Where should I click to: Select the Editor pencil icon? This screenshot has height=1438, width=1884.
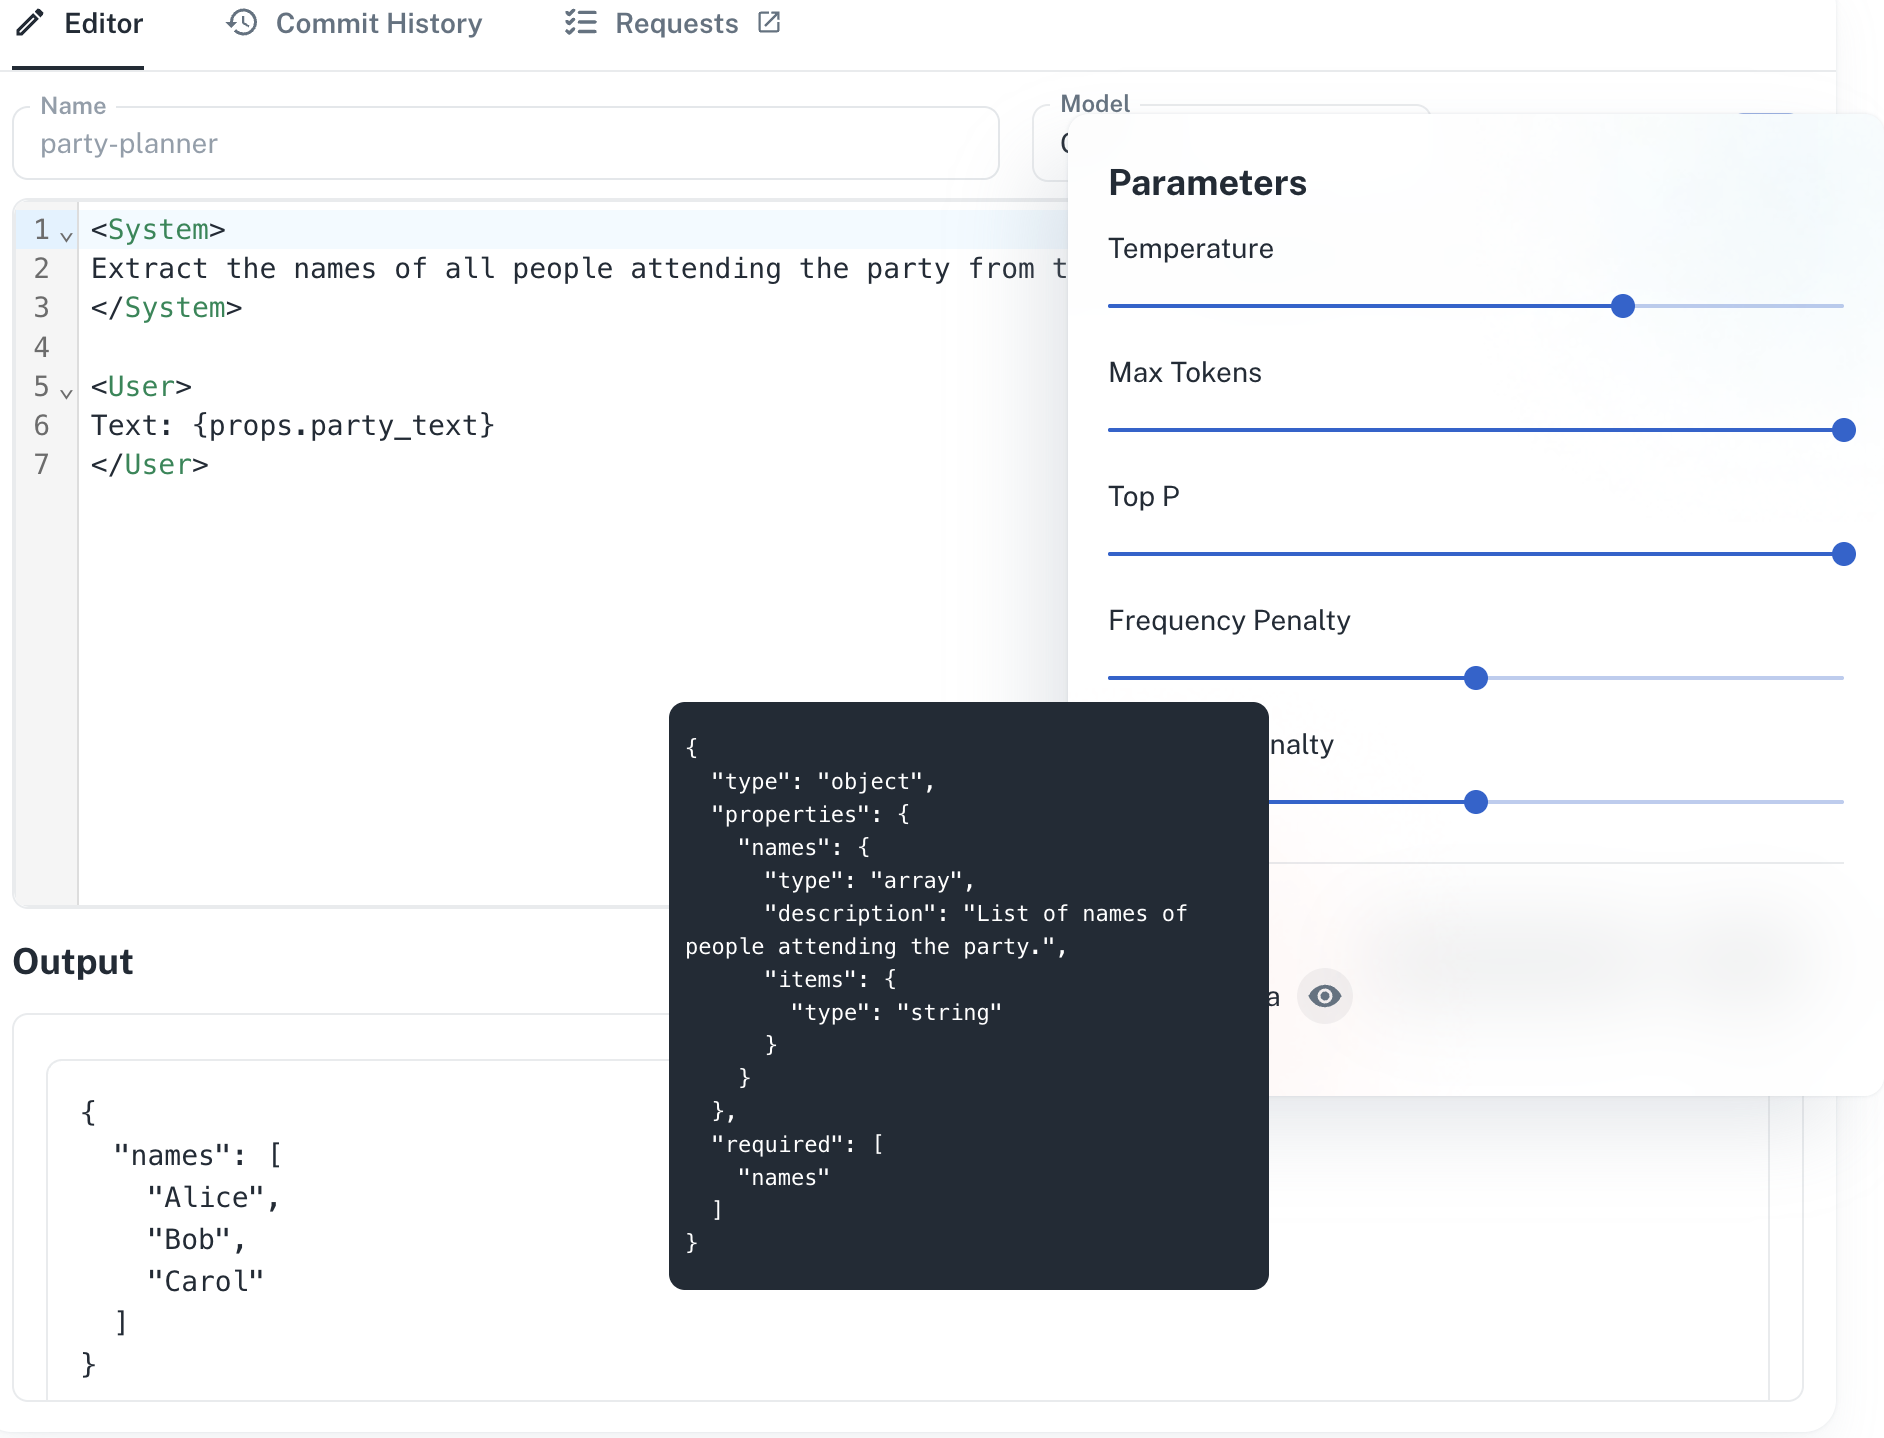pos(28,23)
